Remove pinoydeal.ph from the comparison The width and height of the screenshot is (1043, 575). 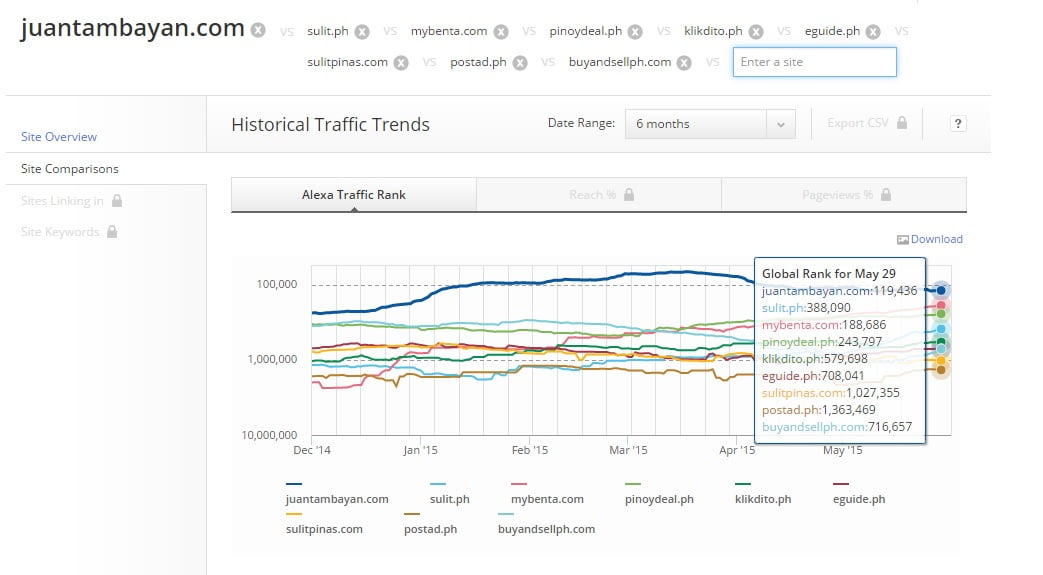tap(635, 32)
